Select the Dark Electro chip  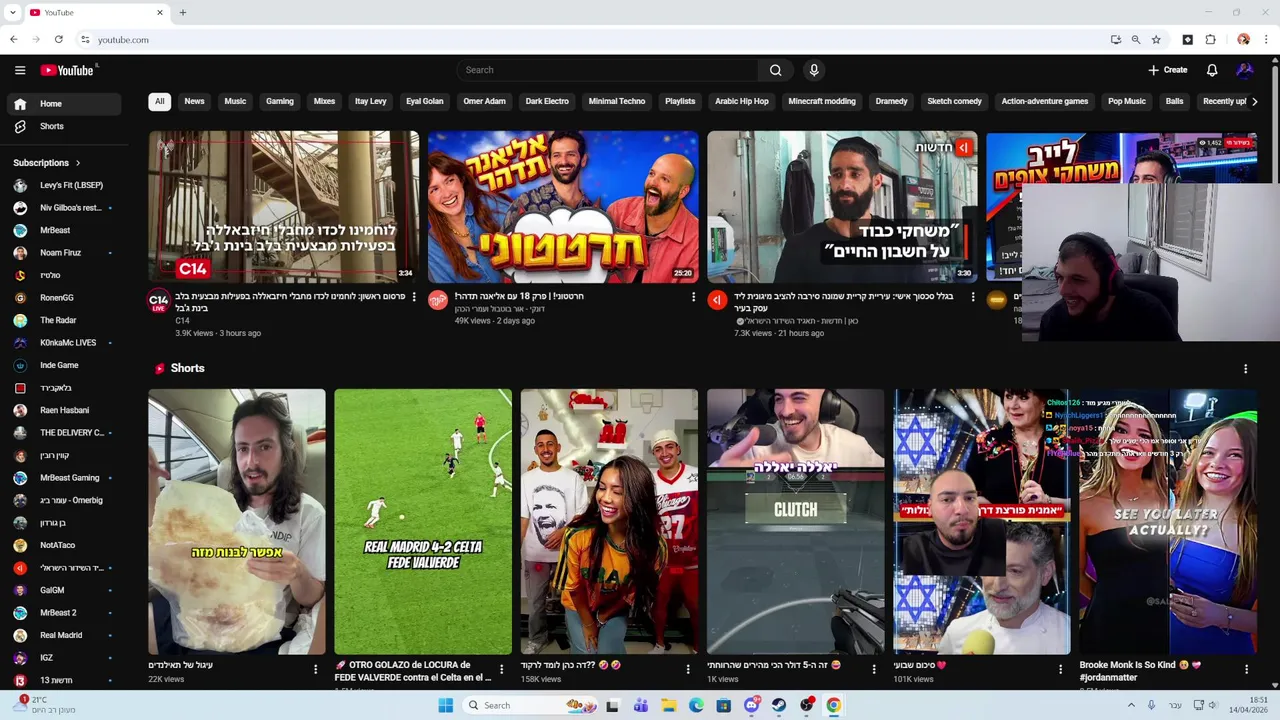tap(547, 101)
